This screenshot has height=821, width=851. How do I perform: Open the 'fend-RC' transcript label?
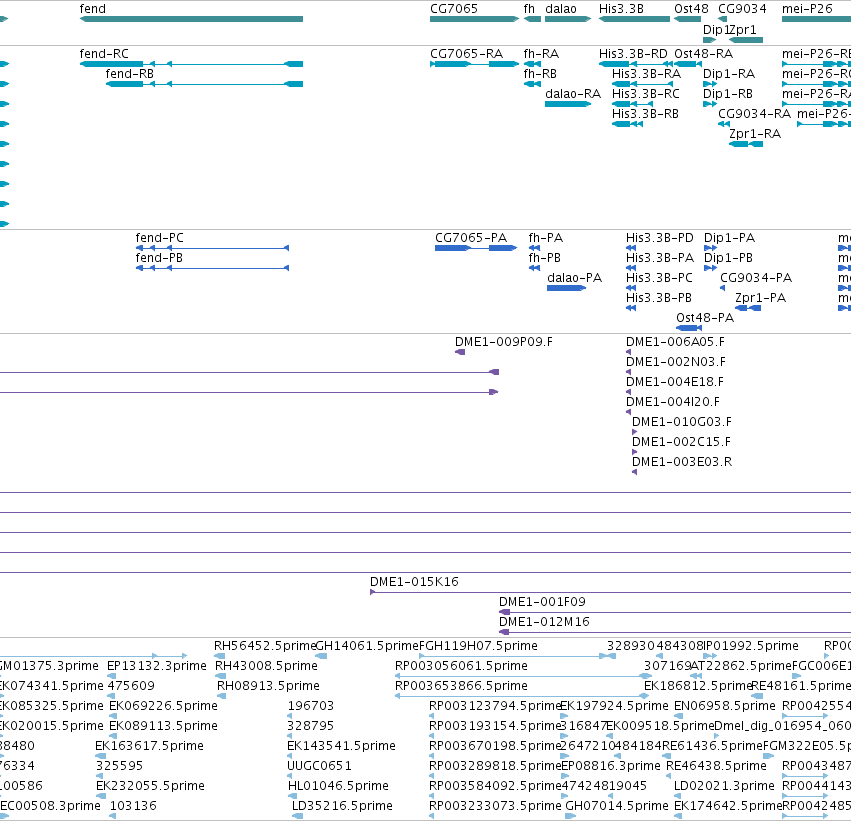[104, 54]
